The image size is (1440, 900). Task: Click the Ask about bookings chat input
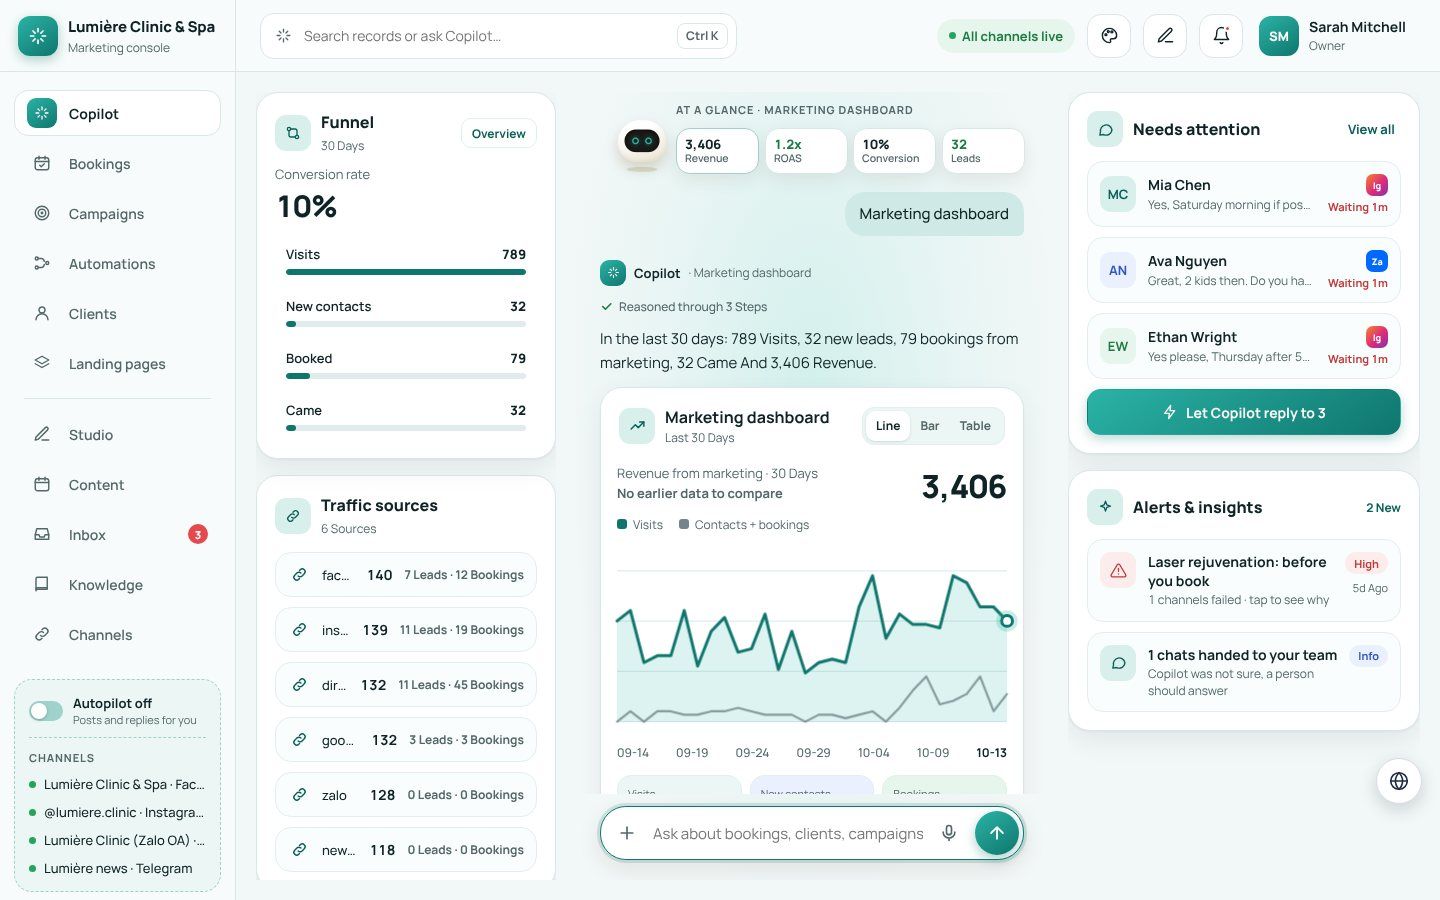point(788,833)
